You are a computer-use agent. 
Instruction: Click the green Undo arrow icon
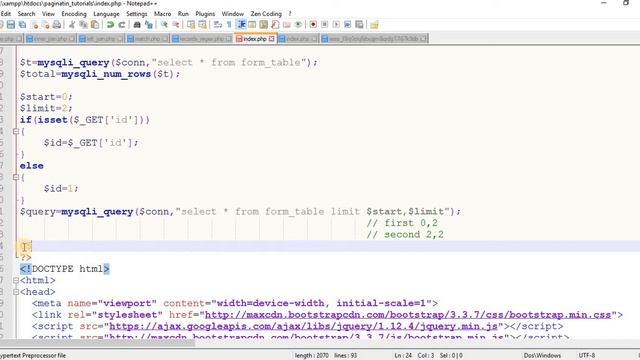[x=110, y=25]
